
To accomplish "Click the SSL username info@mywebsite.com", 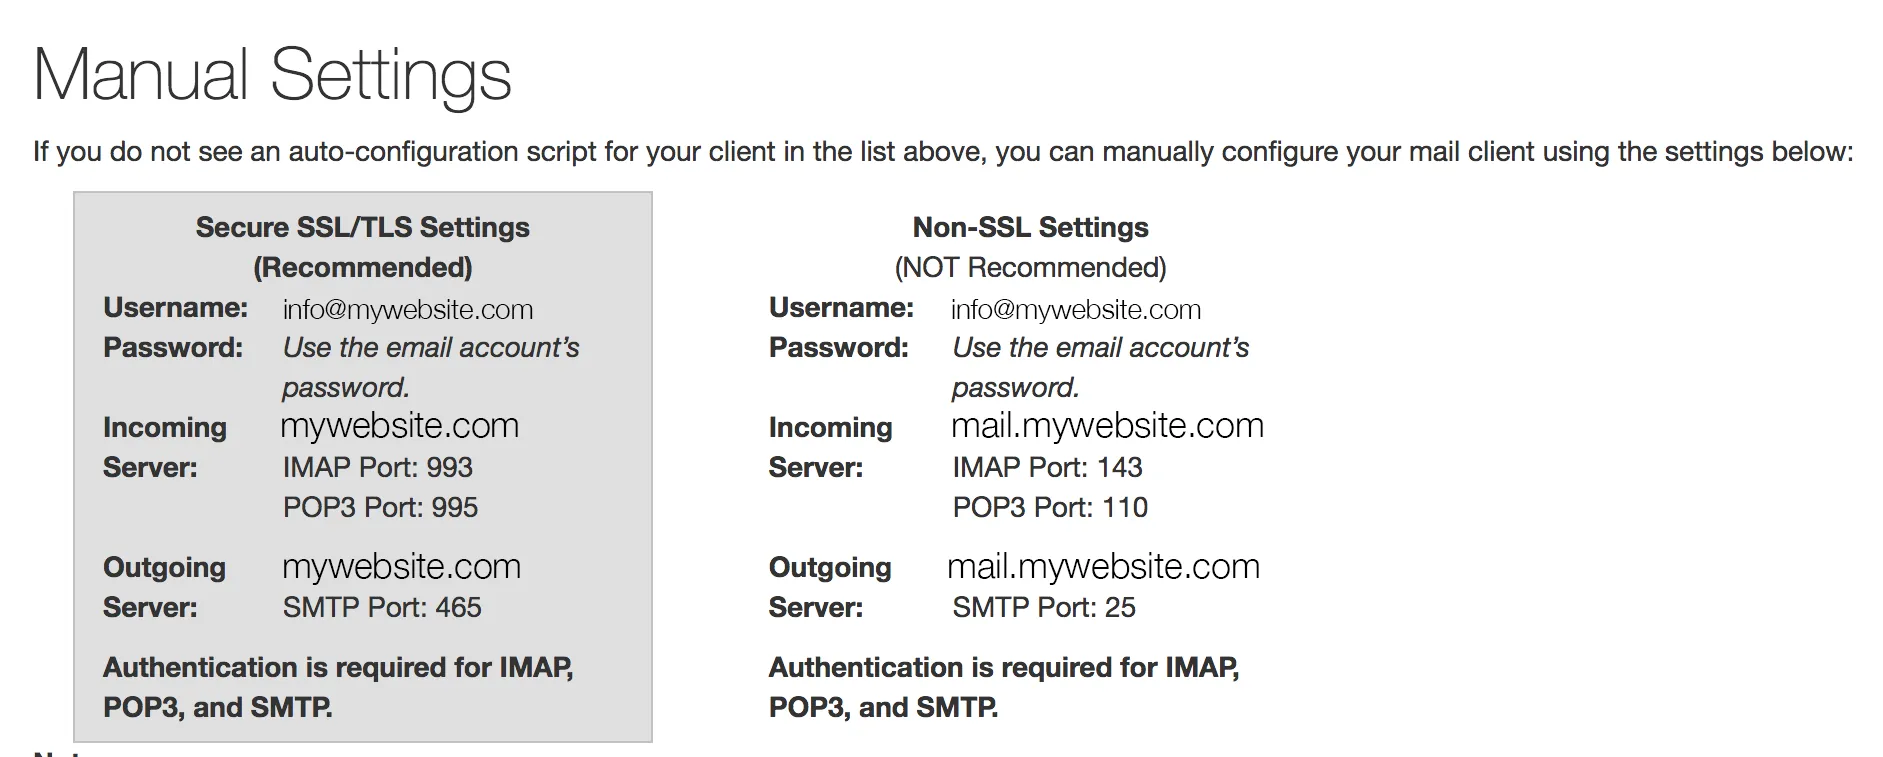I will tap(407, 310).
